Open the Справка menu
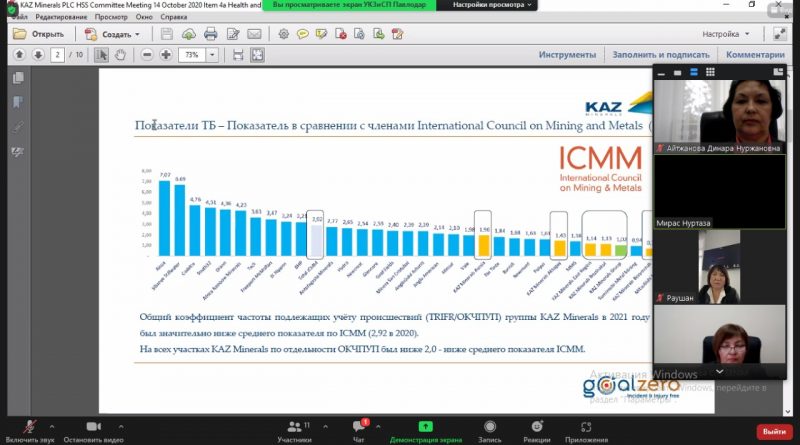 click(173, 17)
